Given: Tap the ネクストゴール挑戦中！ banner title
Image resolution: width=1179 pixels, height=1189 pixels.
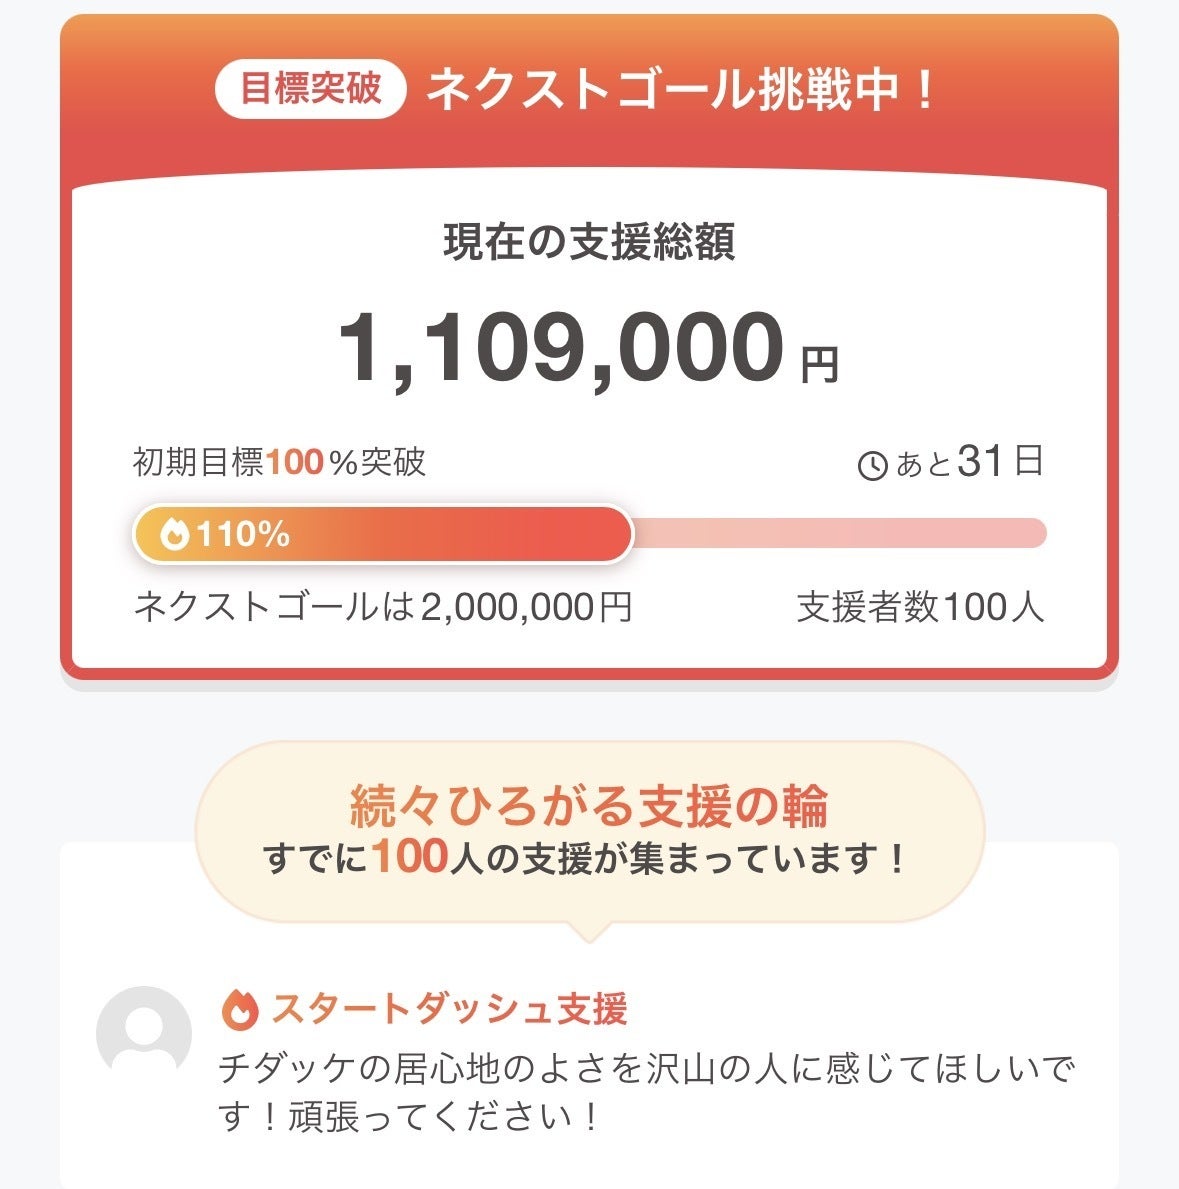Looking at the screenshot, I should 681,90.
